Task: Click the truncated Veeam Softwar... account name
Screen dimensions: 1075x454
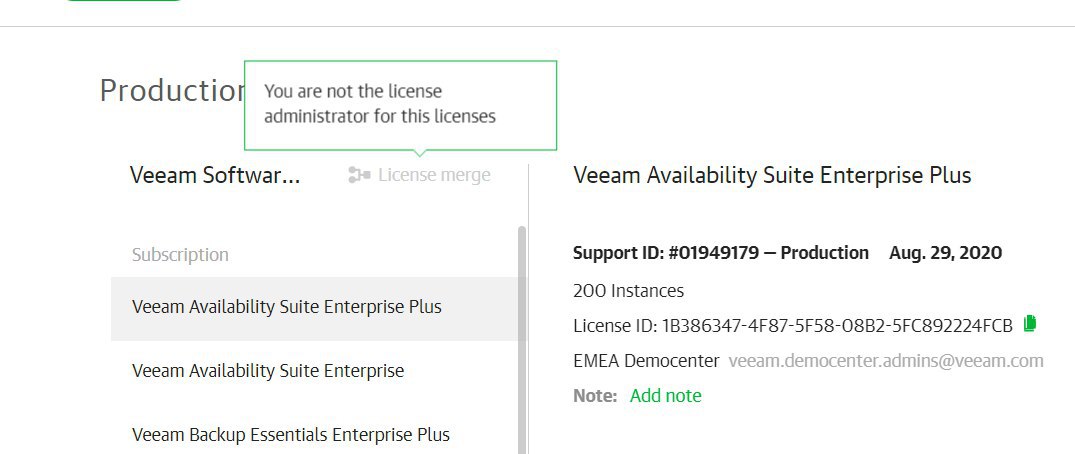Action: tap(215, 175)
